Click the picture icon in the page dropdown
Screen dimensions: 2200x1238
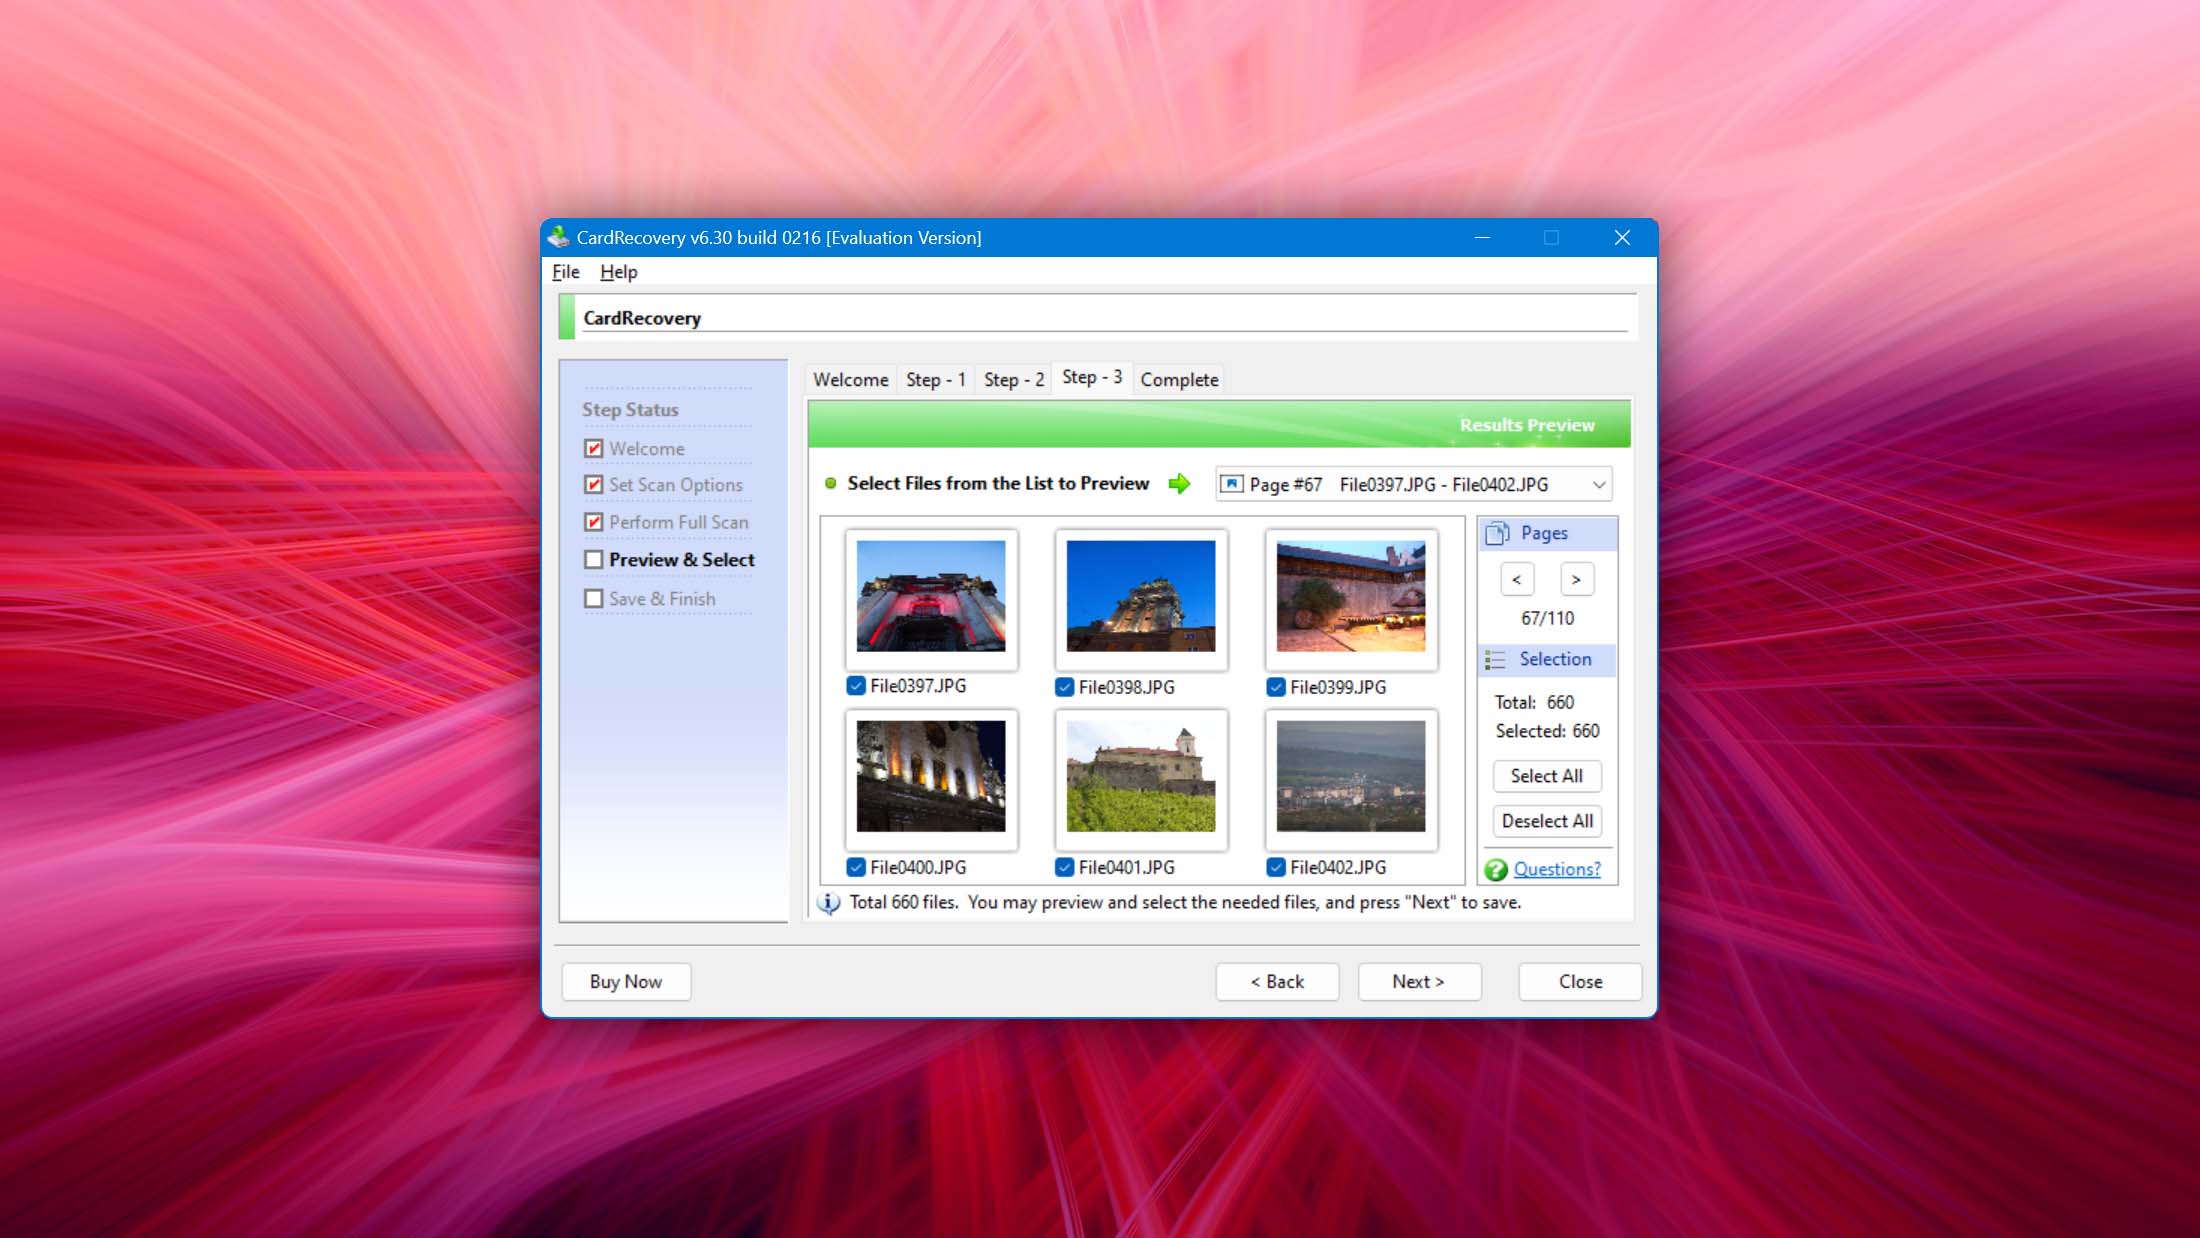(1232, 484)
